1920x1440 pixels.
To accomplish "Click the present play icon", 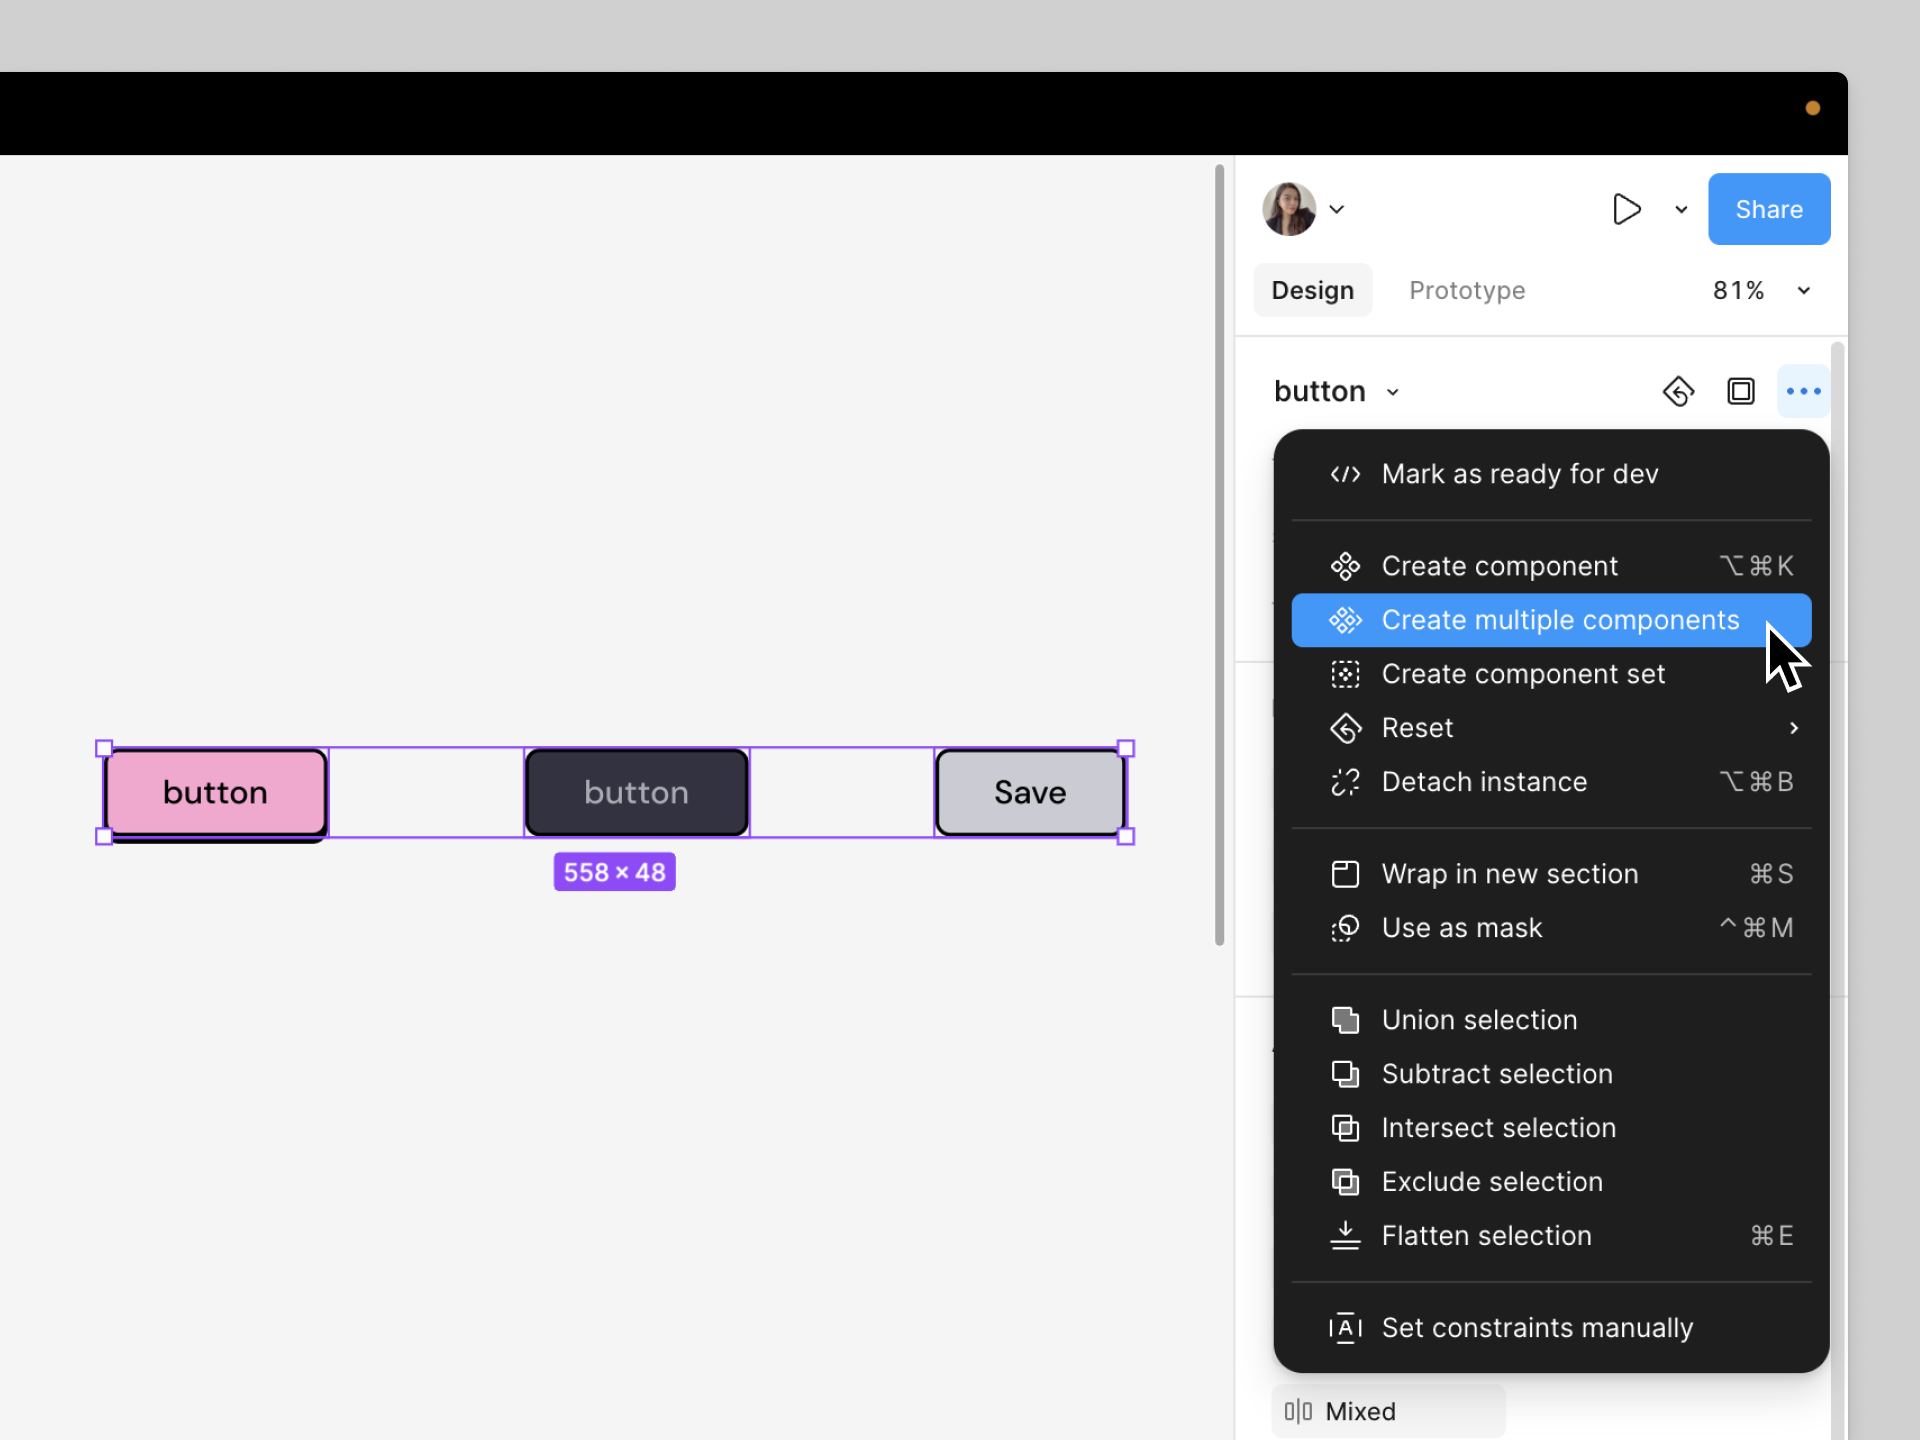I will [1626, 209].
